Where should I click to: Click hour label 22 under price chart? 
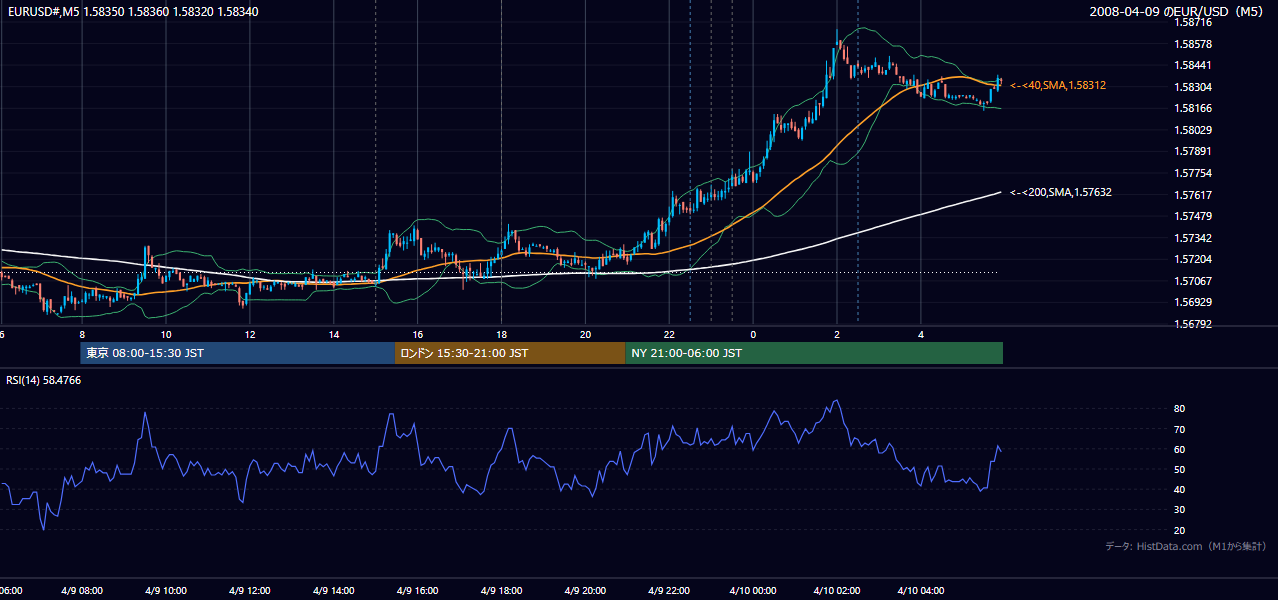click(670, 335)
